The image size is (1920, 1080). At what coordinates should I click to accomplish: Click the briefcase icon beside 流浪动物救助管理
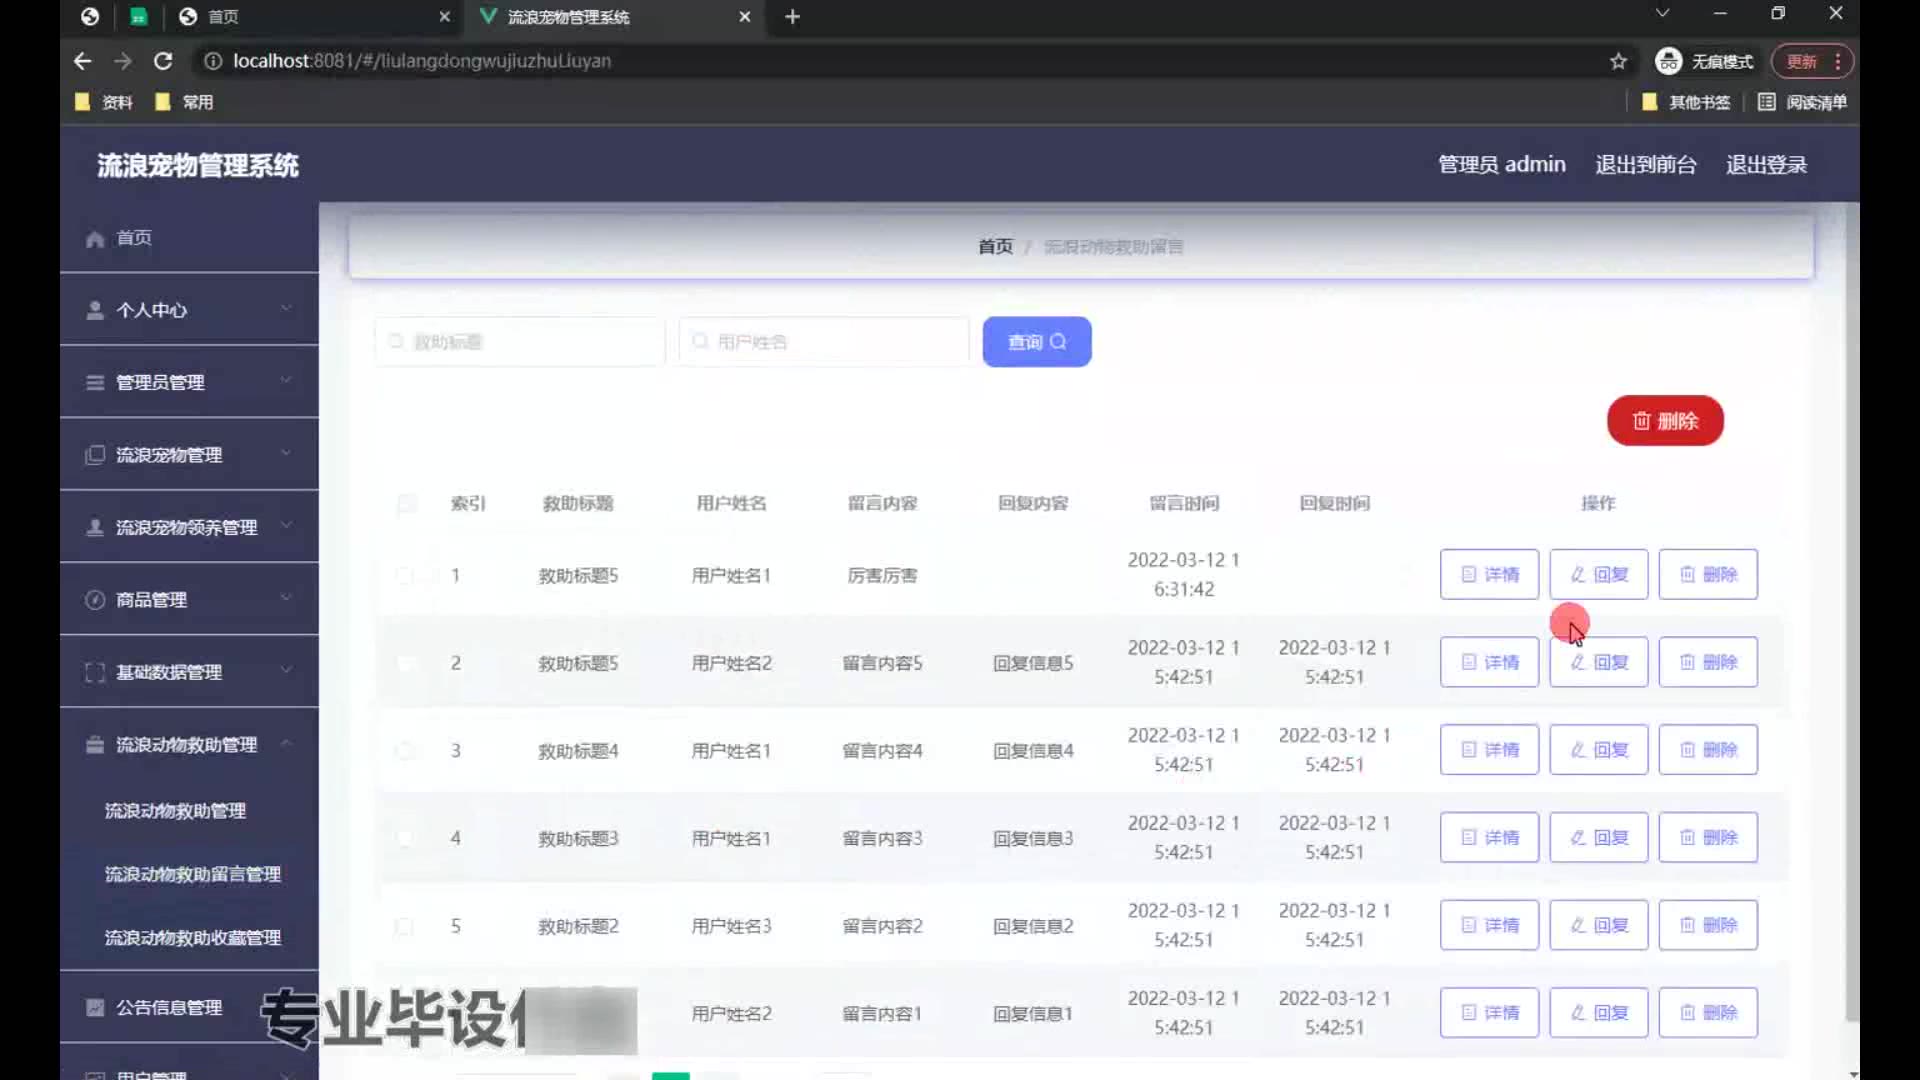click(x=95, y=745)
